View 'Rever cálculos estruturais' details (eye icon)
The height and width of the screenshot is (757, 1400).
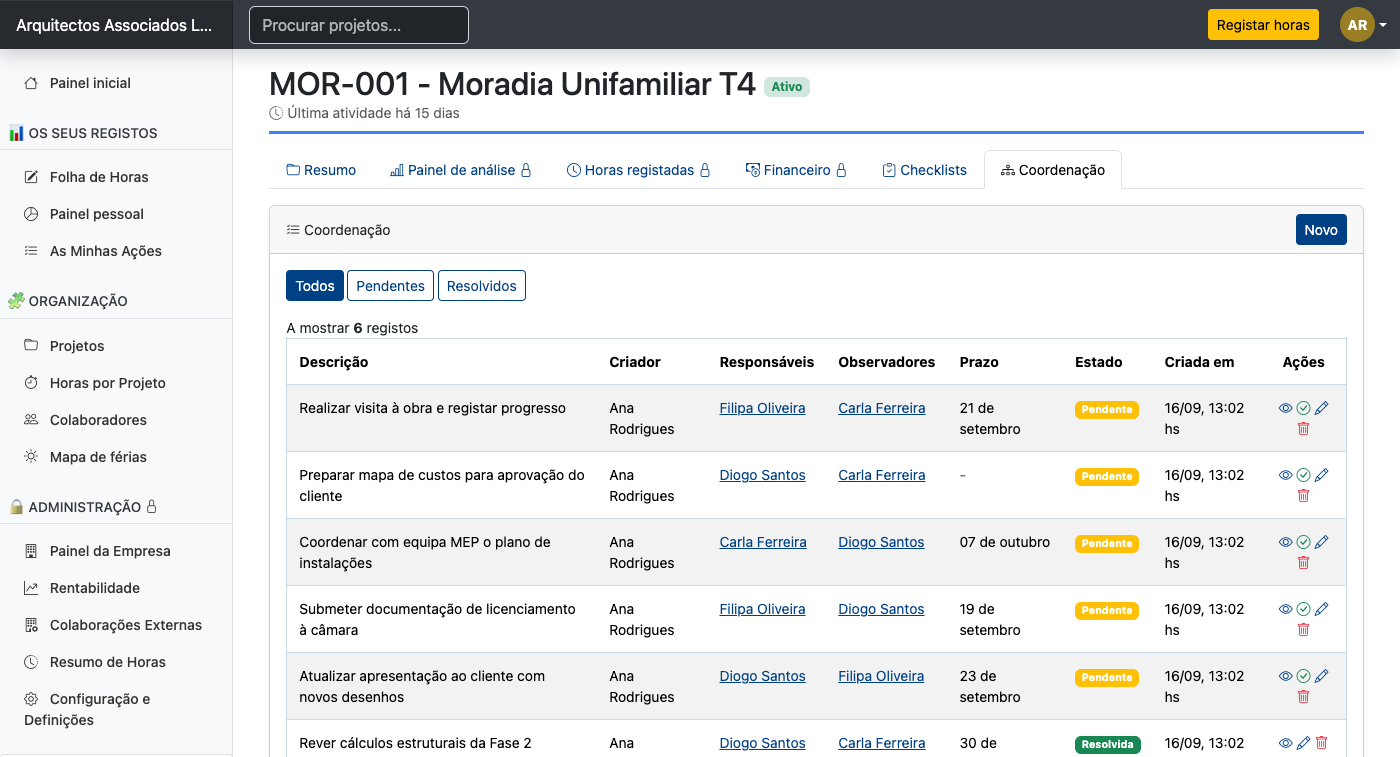[x=1286, y=743]
